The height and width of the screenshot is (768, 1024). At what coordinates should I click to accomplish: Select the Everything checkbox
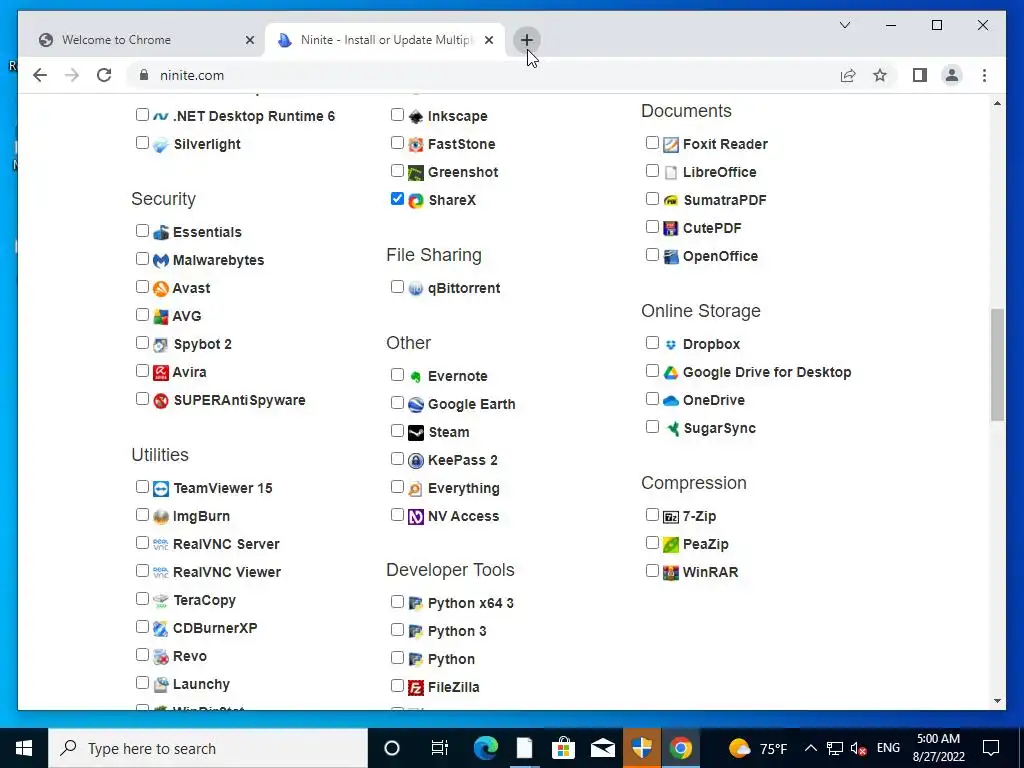point(397,487)
